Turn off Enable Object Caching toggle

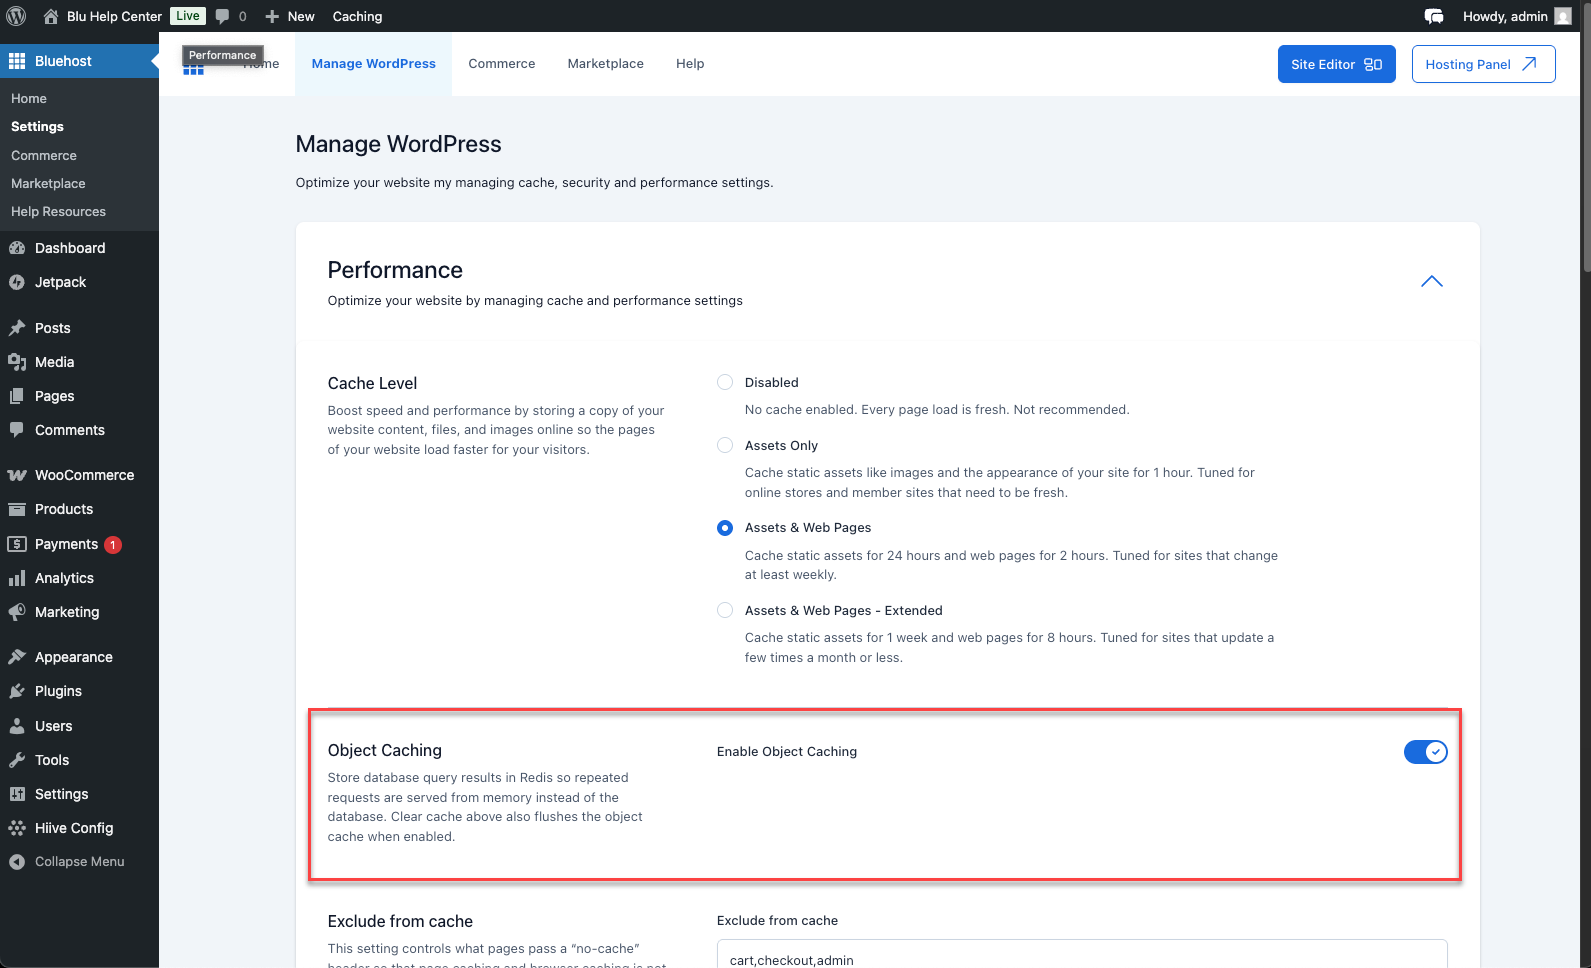(x=1425, y=752)
